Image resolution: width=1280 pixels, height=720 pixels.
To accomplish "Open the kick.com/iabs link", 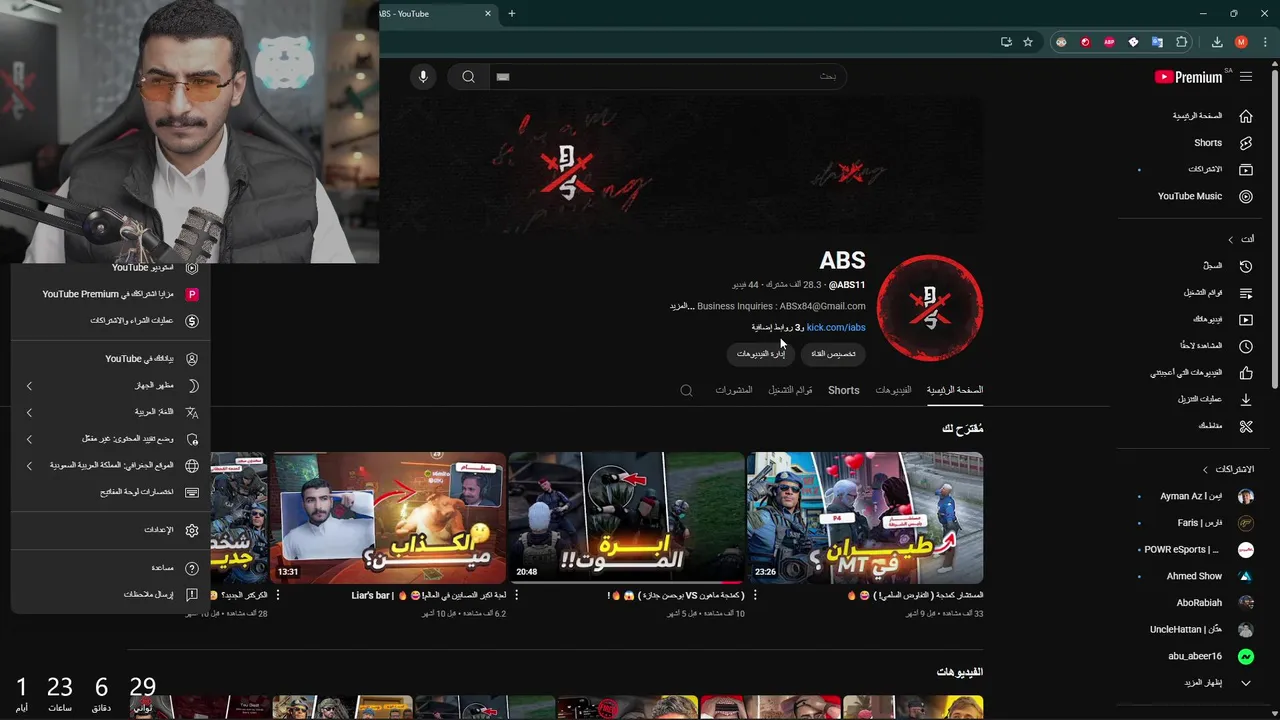I will pyautogui.click(x=836, y=327).
